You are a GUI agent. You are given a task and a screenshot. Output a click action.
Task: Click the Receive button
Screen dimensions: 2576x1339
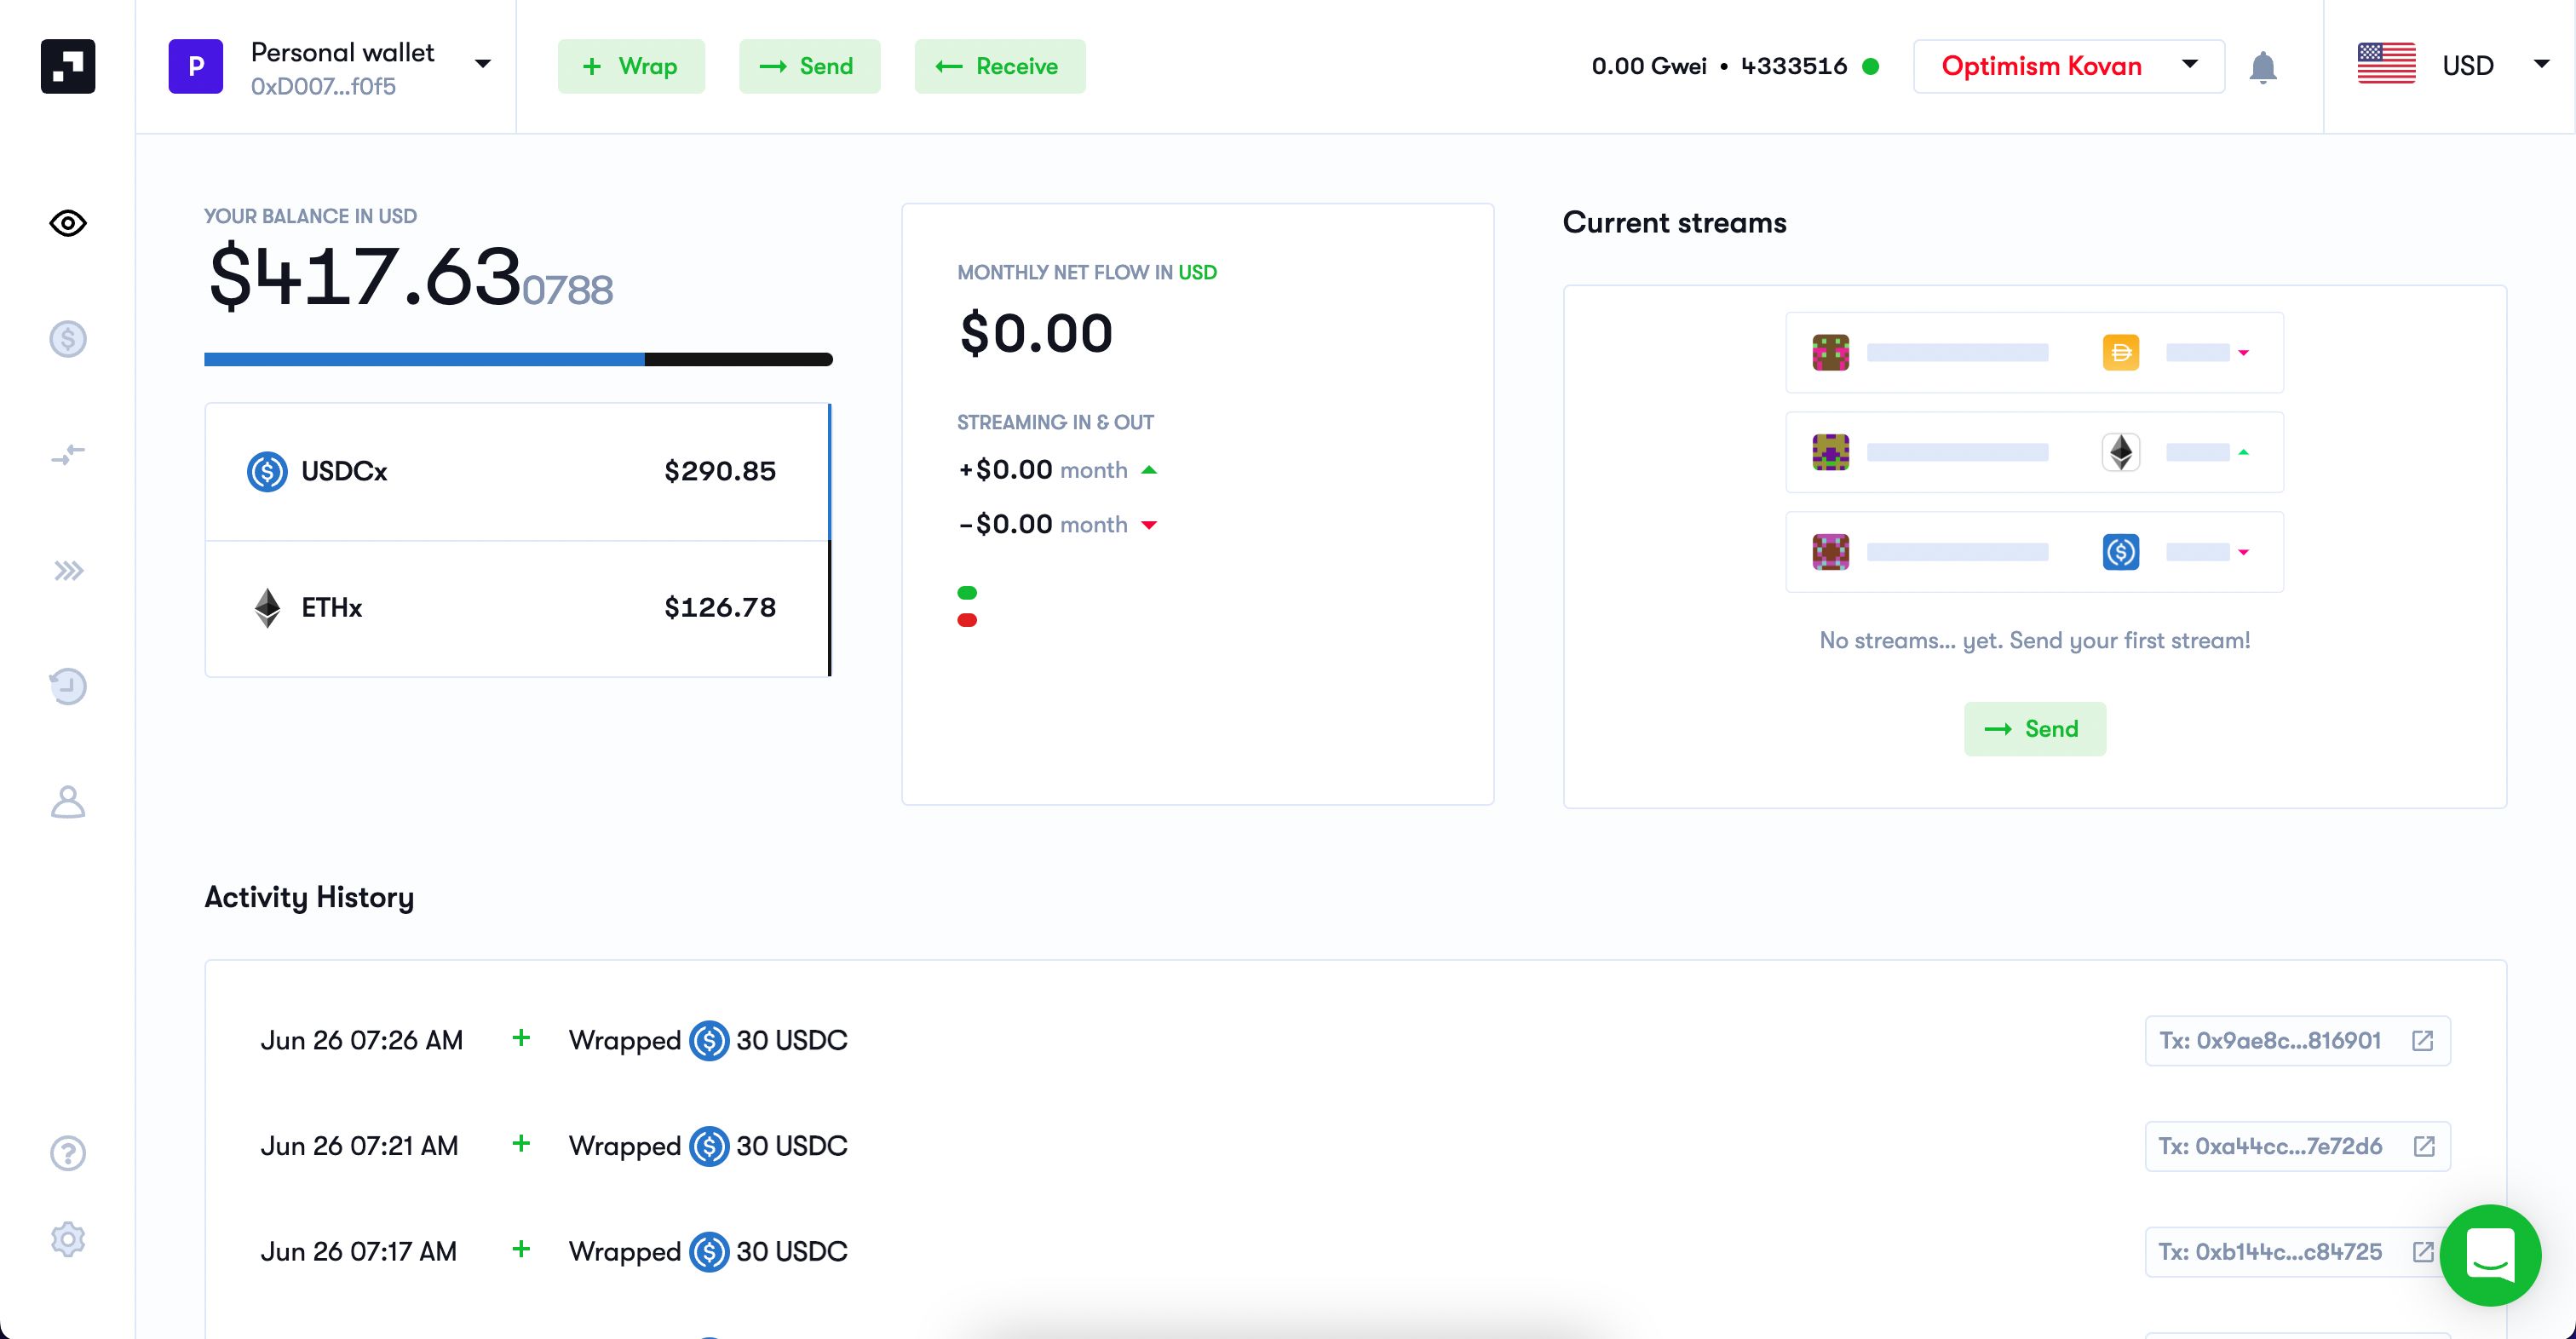pos(1000,66)
